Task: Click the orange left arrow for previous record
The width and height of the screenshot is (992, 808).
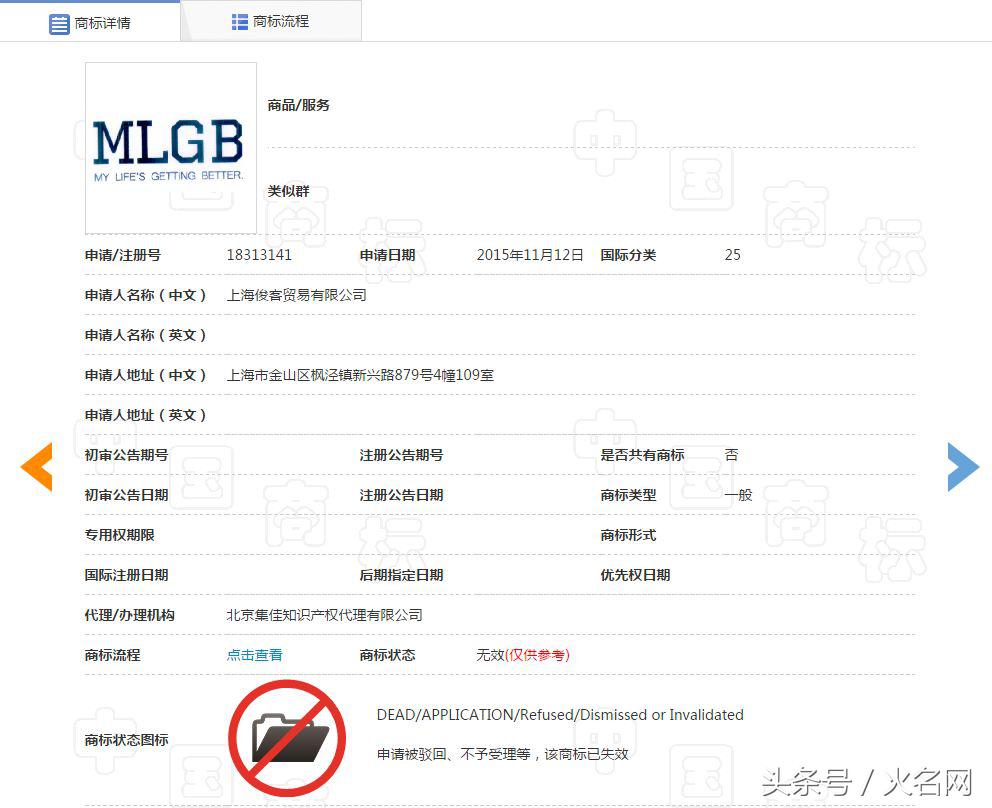Action: point(37,467)
